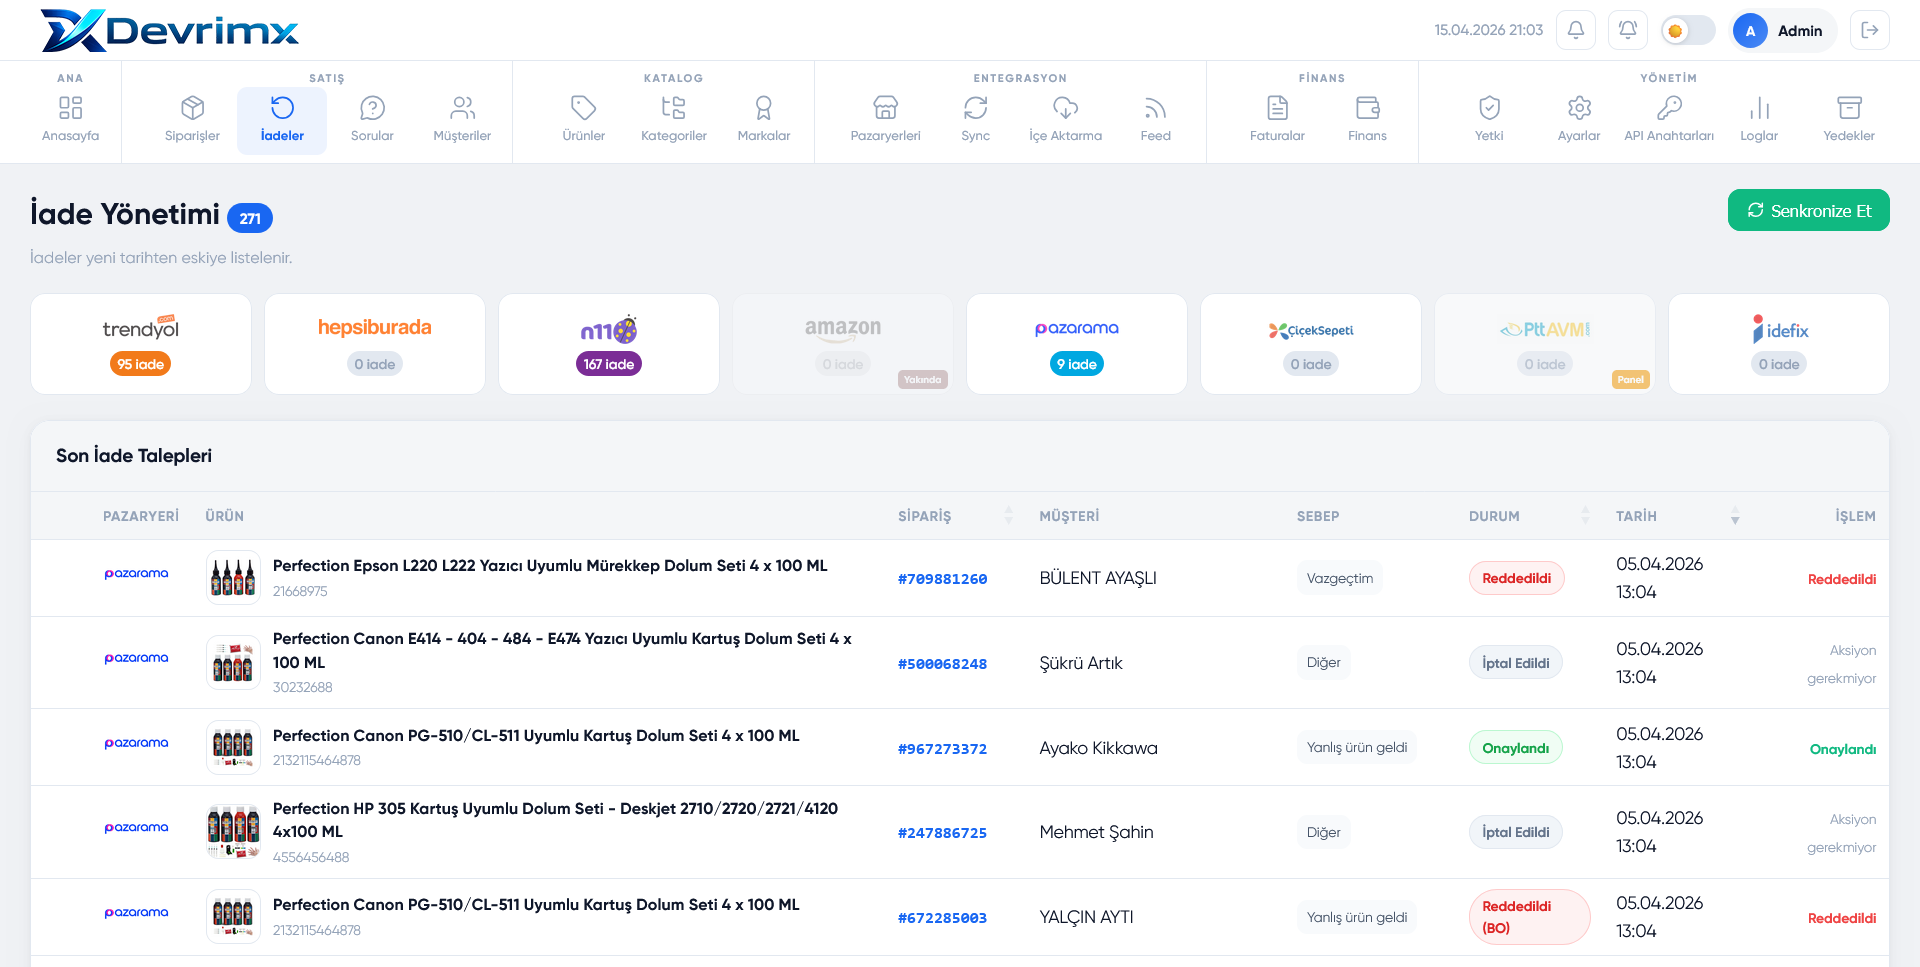The width and height of the screenshot is (1920, 967).
Task: Click the ringing alert bell toggle
Action: (1628, 30)
